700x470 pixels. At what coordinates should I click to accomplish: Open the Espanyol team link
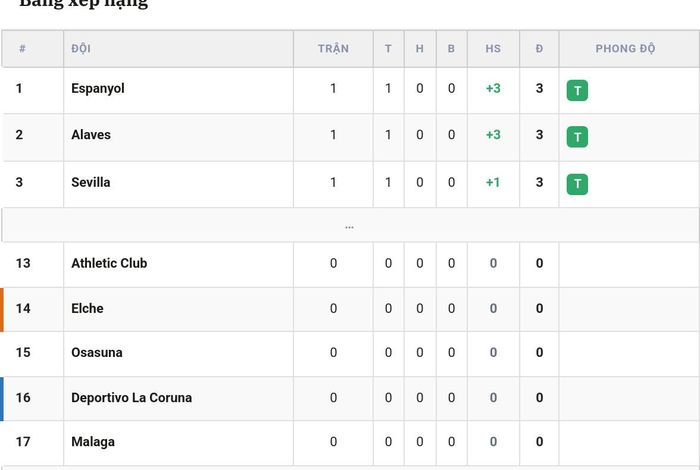[98, 88]
